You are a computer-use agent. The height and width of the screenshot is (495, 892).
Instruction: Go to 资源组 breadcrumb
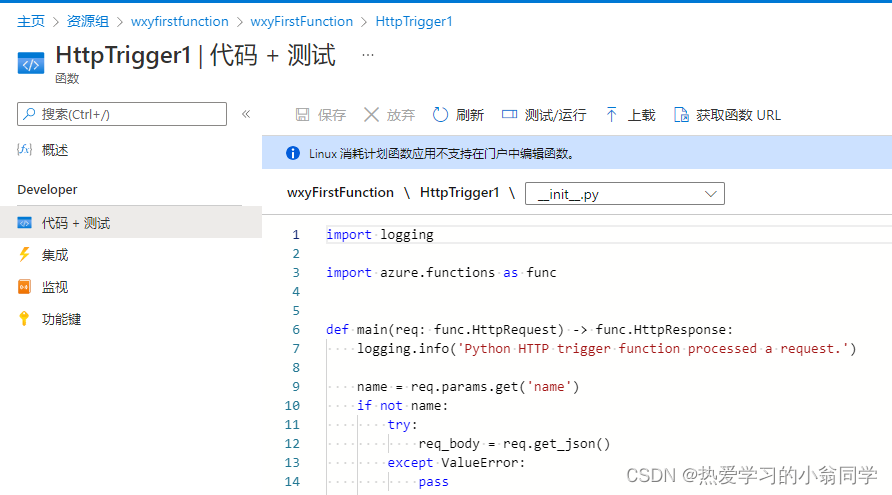point(88,22)
